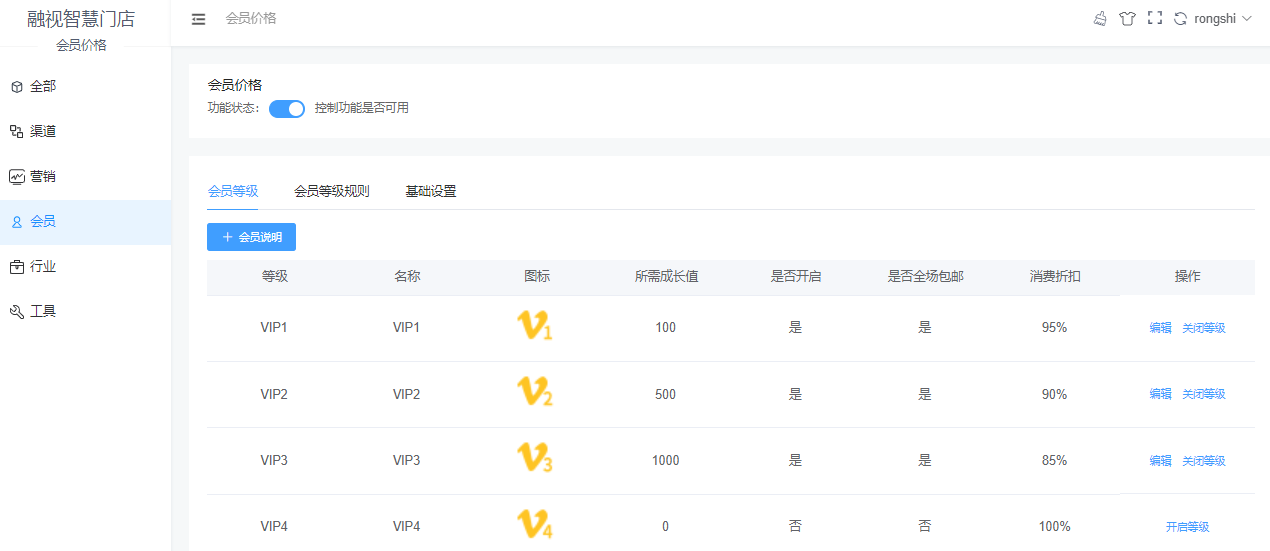Enable VIP4 level via 开启等级
The width and height of the screenshot is (1270, 551).
[1188, 527]
